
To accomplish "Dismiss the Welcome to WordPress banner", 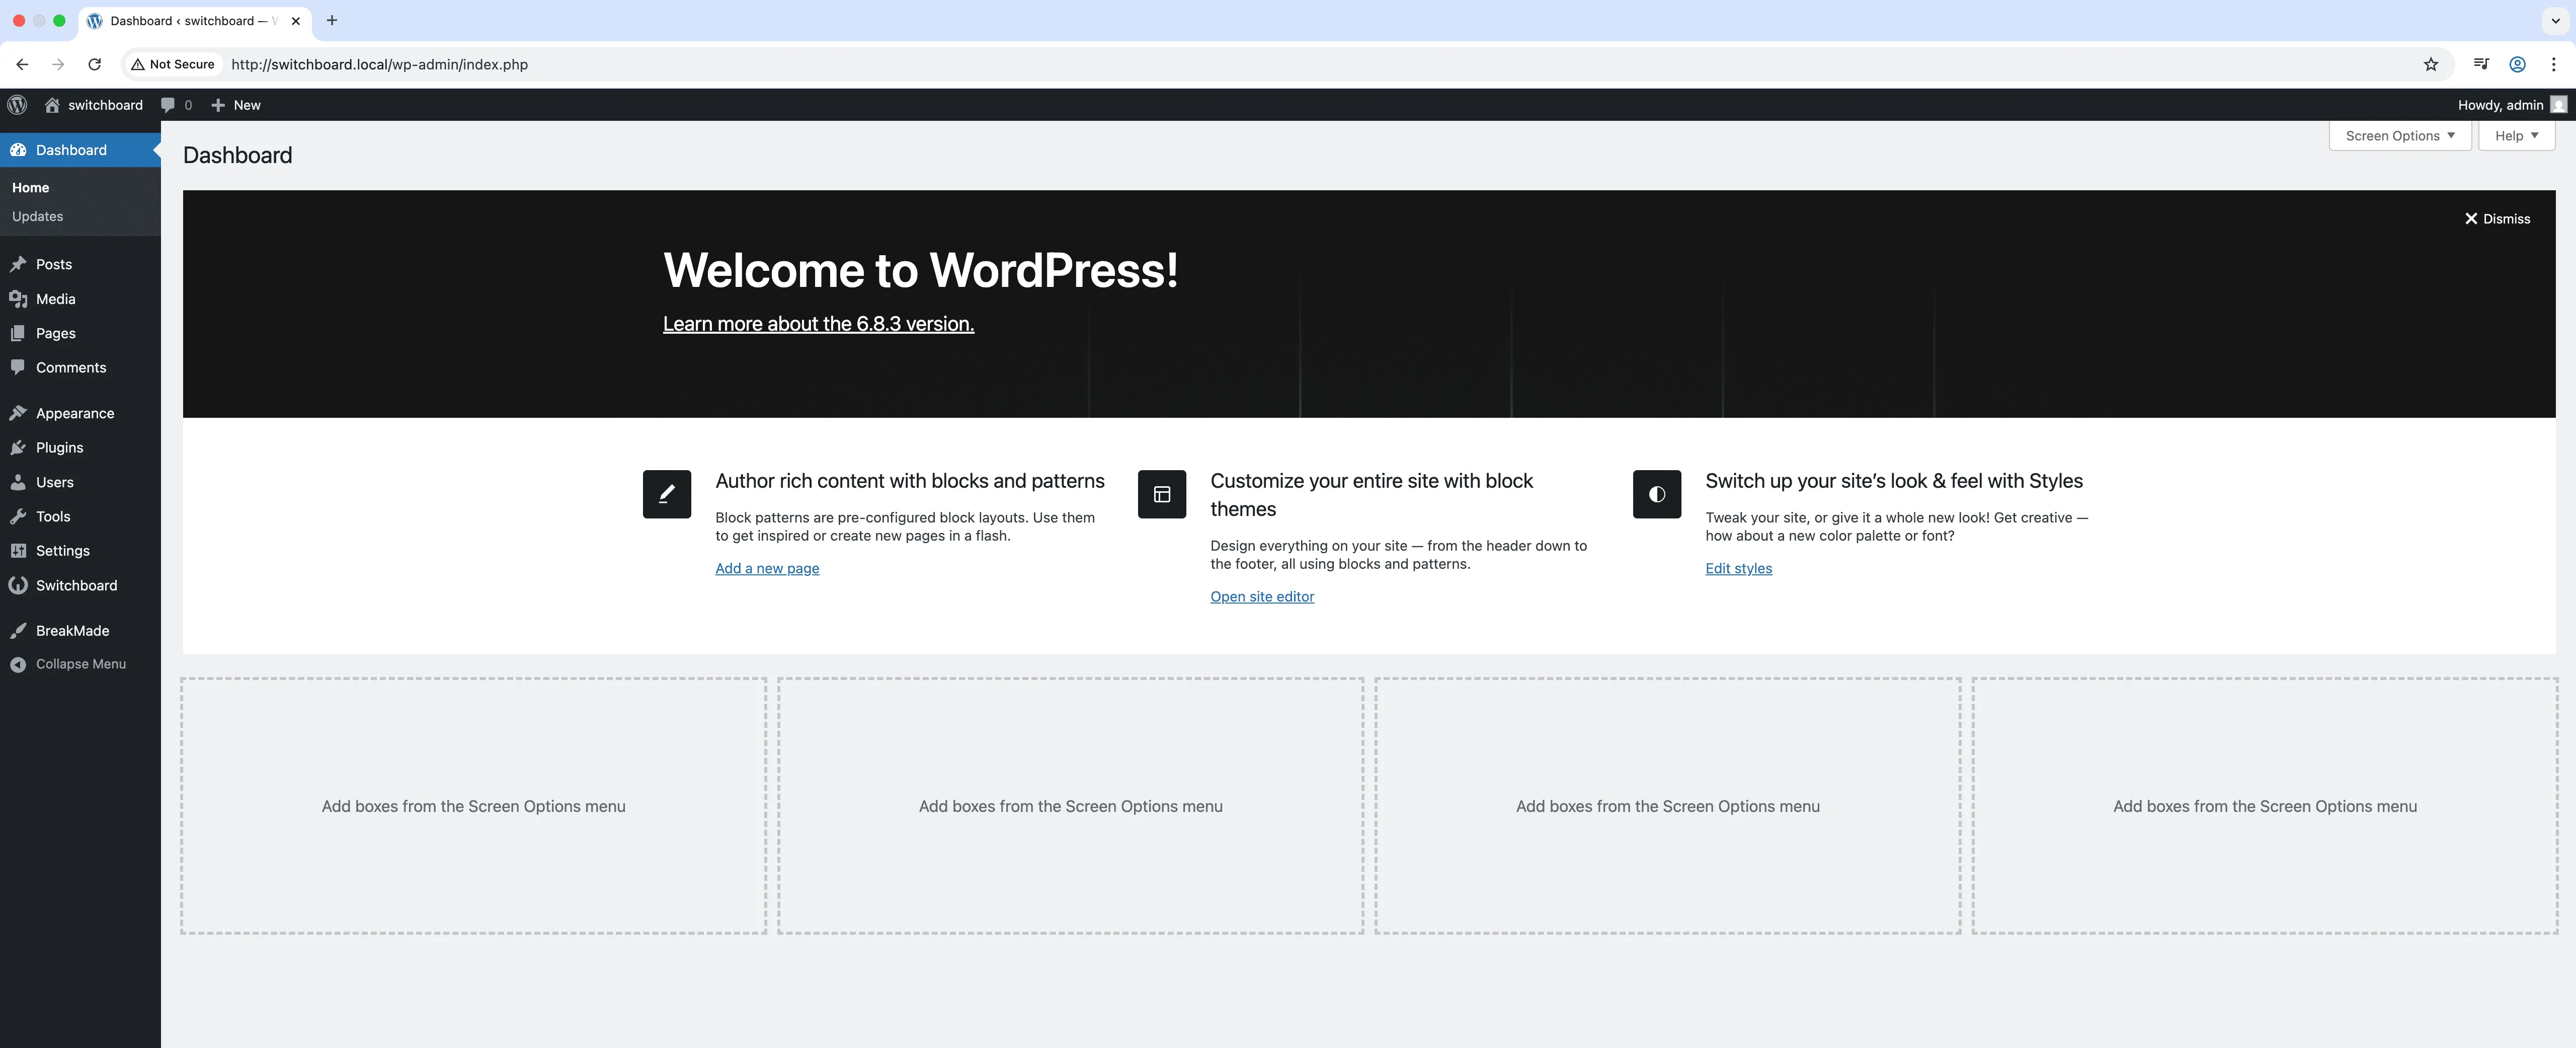I will pyautogui.click(x=2497, y=218).
